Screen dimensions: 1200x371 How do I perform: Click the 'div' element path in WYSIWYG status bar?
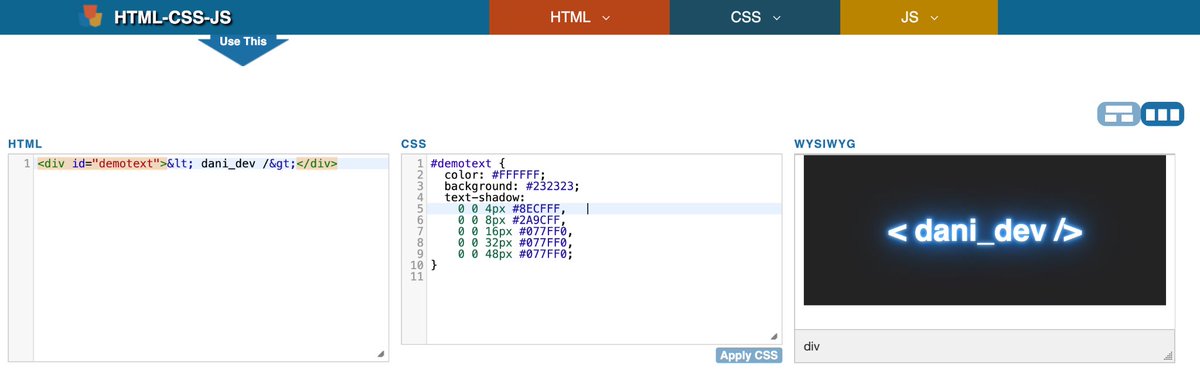pyautogui.click(x=812, y=346)
